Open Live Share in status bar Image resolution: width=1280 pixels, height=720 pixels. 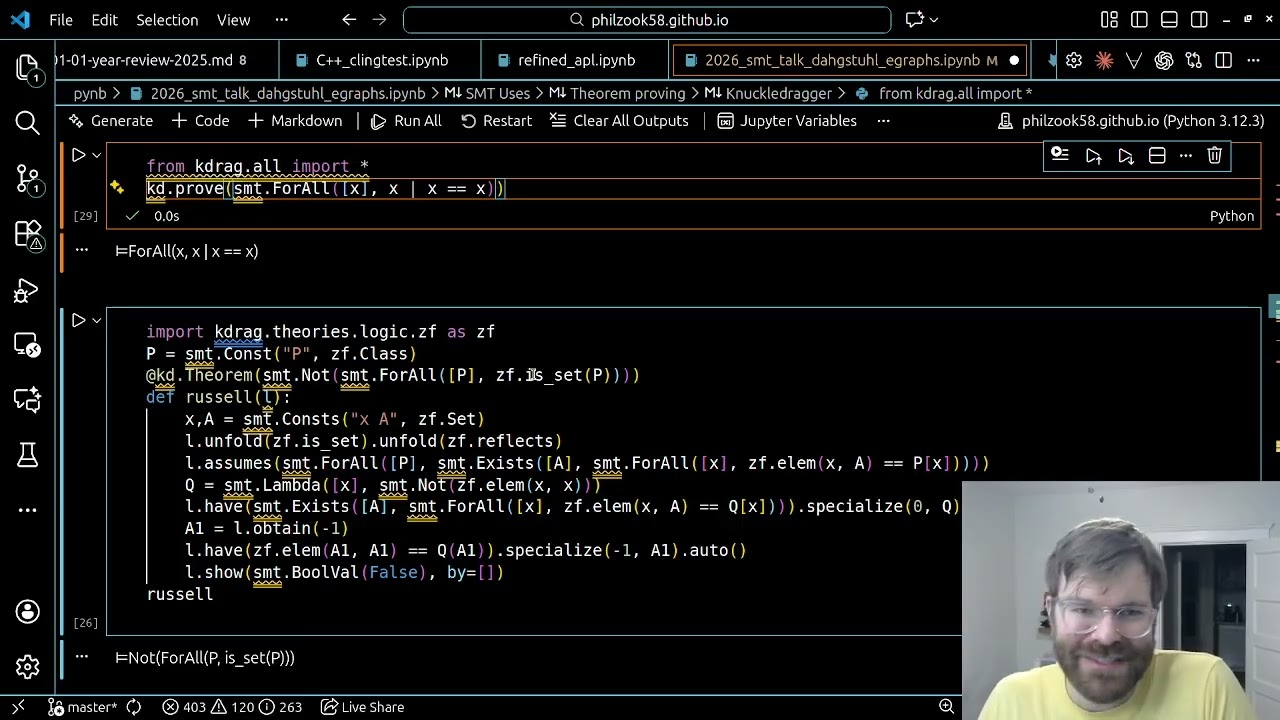point(362,707)
